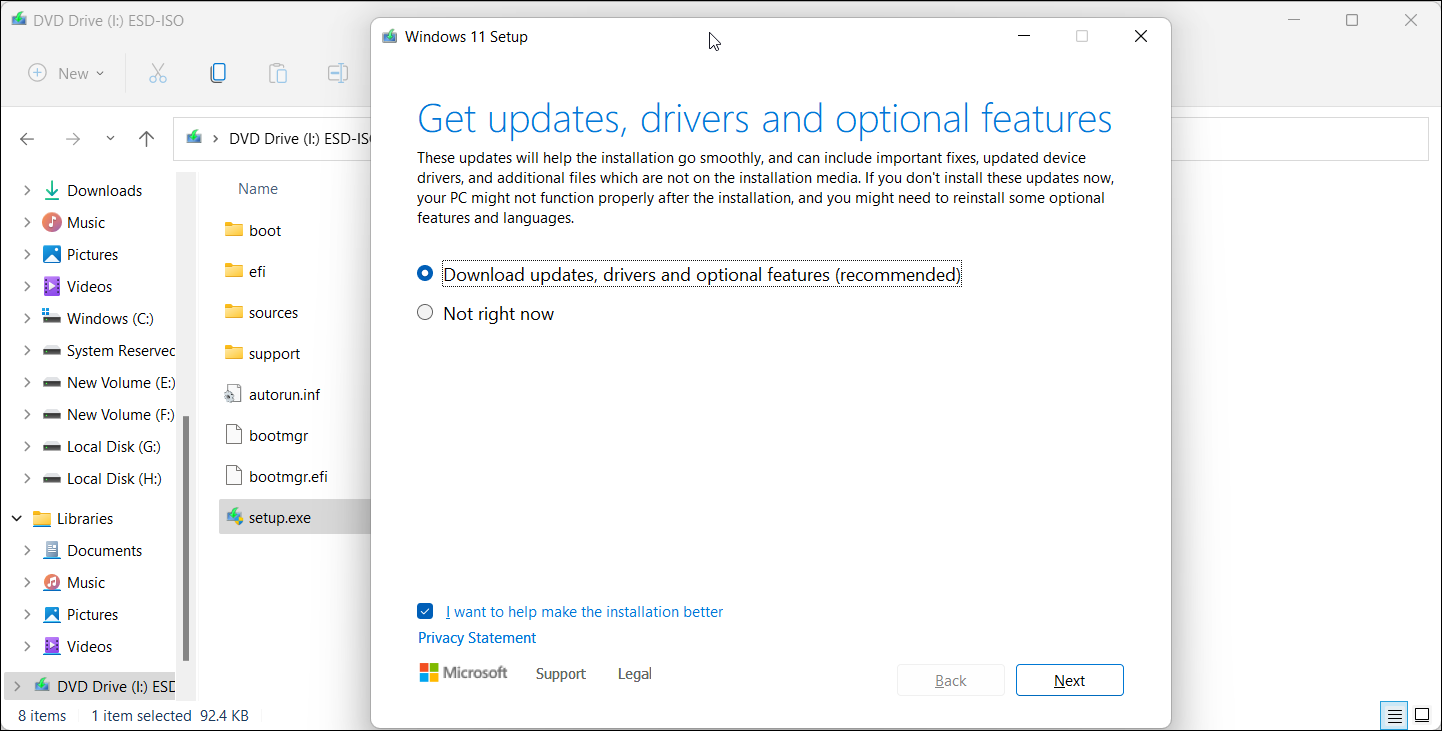Select the Rename icon in the toolbar

click(337, 73)
